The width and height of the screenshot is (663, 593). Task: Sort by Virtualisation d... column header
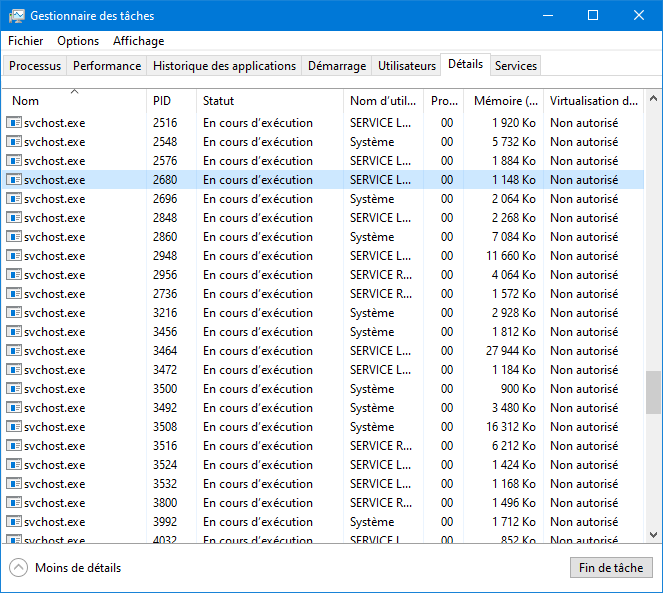(593, 101)
